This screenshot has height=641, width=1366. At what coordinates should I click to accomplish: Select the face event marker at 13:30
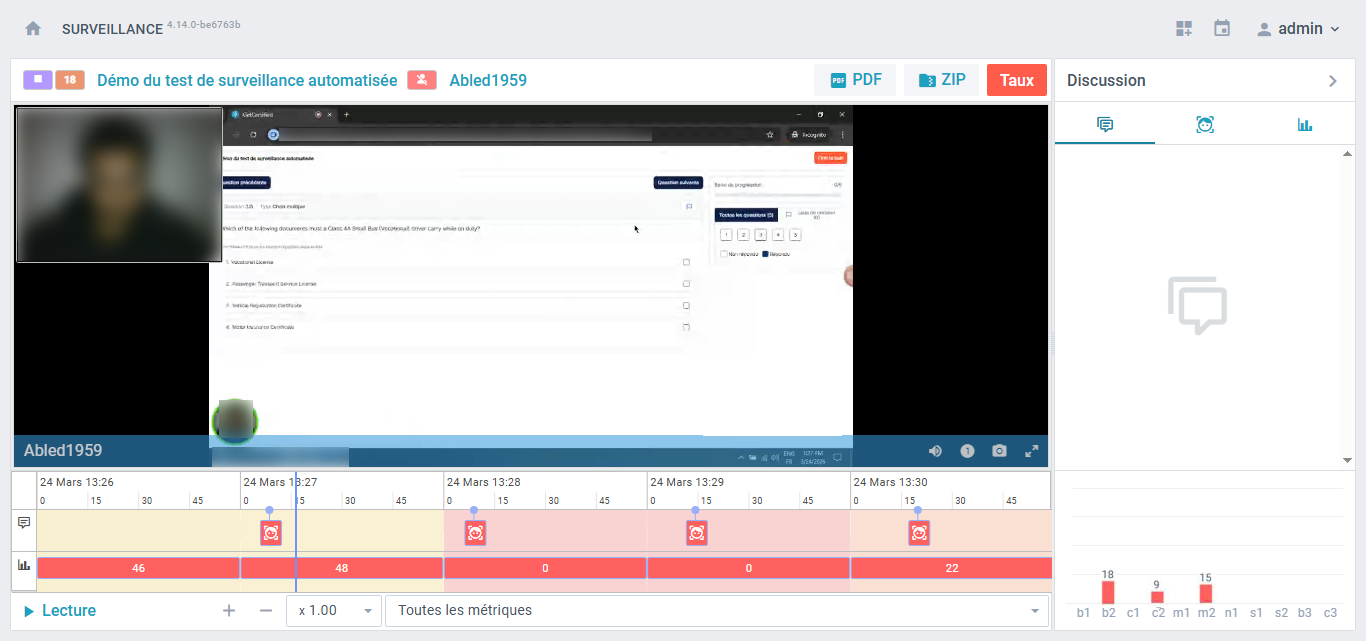tap(919, 533)
